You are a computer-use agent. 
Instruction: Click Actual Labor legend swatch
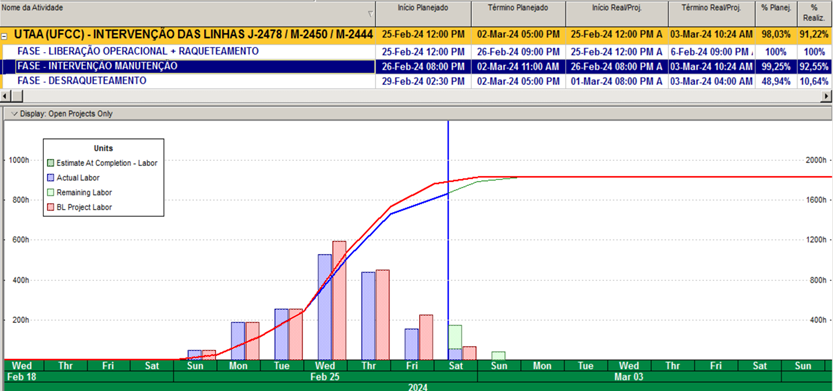[x=50, y=177]
